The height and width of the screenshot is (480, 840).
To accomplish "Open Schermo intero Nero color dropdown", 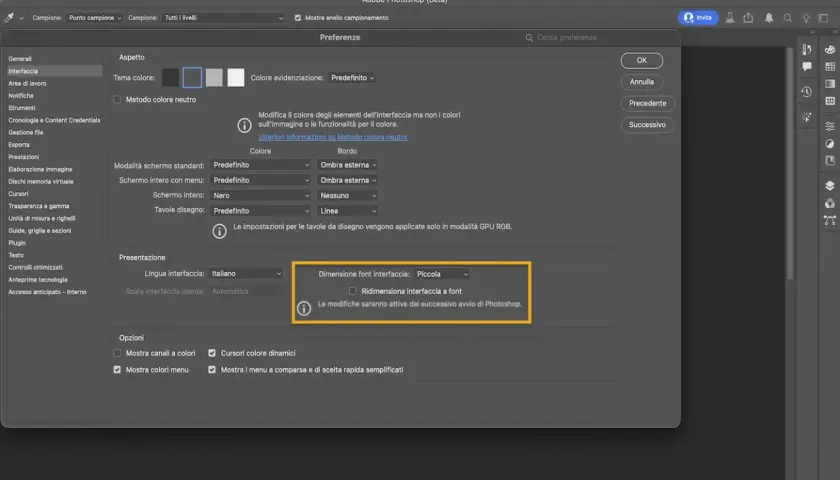I will pos(261,196).
